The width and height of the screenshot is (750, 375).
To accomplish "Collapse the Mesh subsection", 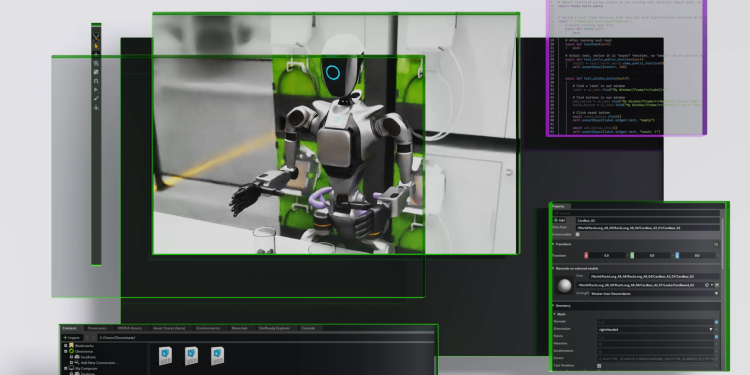I will 555,314.
